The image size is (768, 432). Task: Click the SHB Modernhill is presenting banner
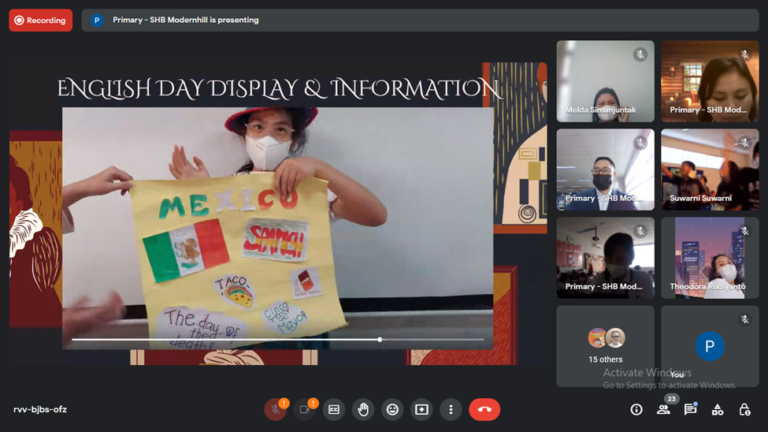185,20
